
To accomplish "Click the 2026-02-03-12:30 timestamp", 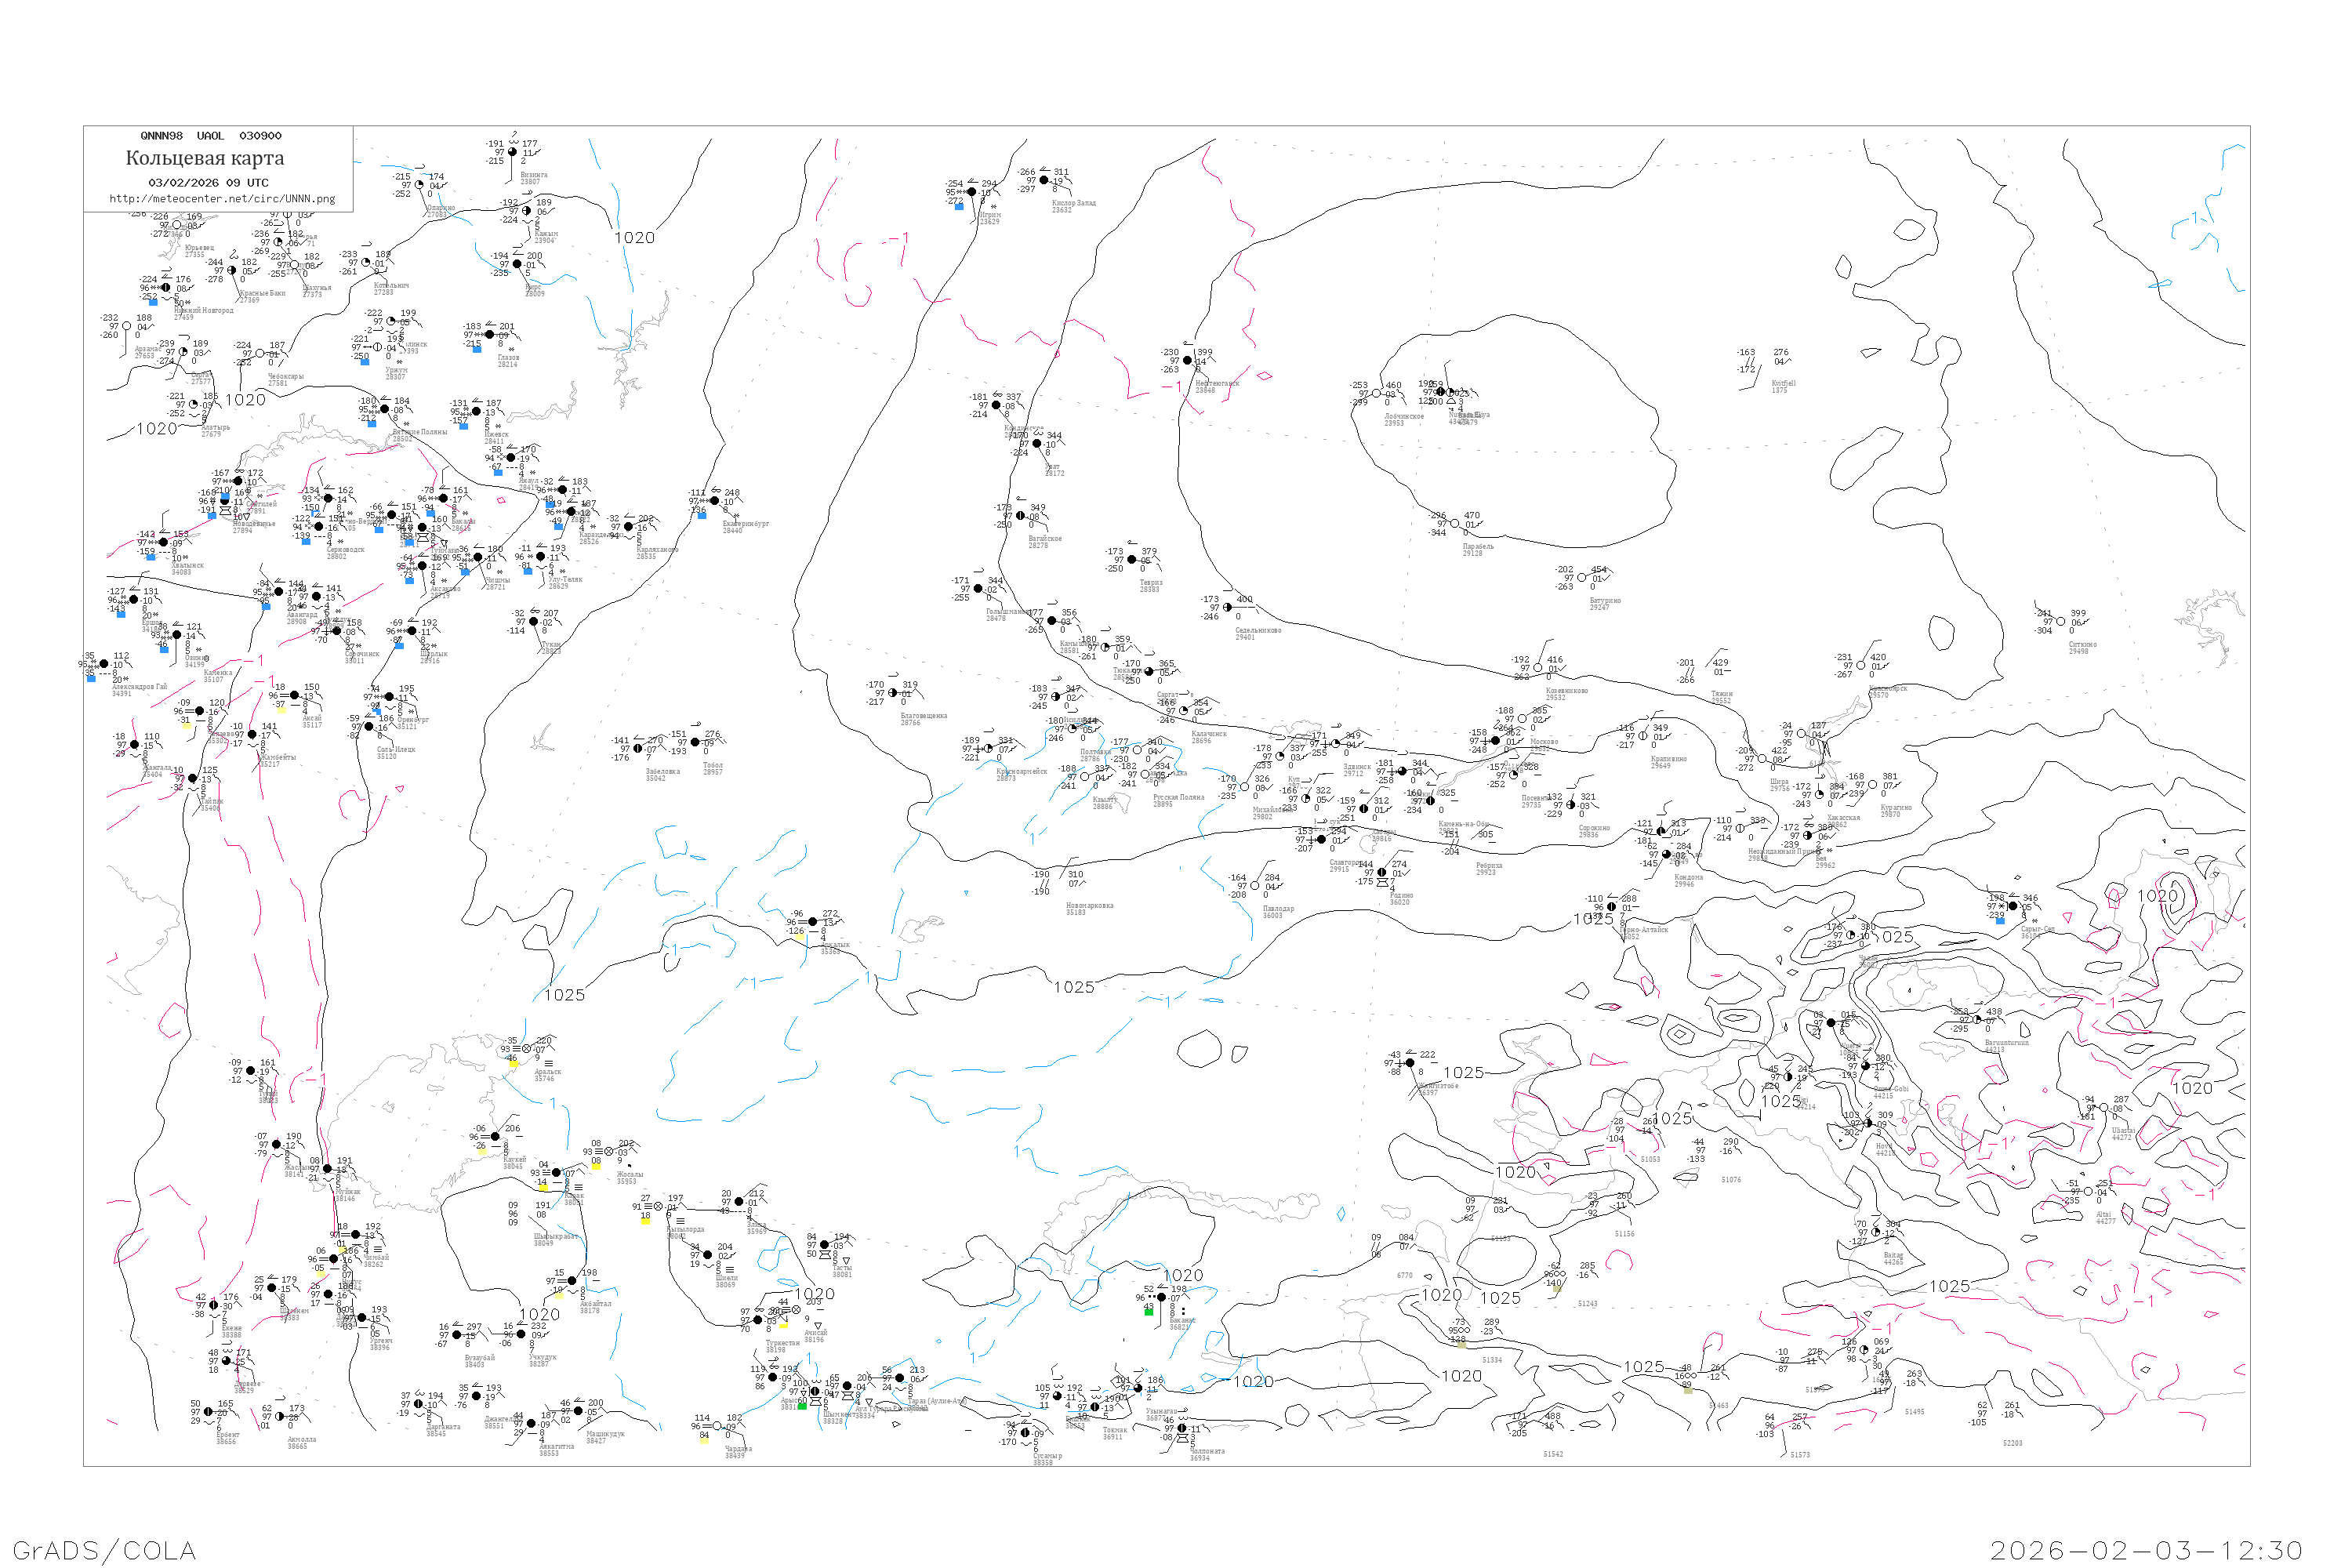I will pyautogui.click(x=2146, y=1550).
